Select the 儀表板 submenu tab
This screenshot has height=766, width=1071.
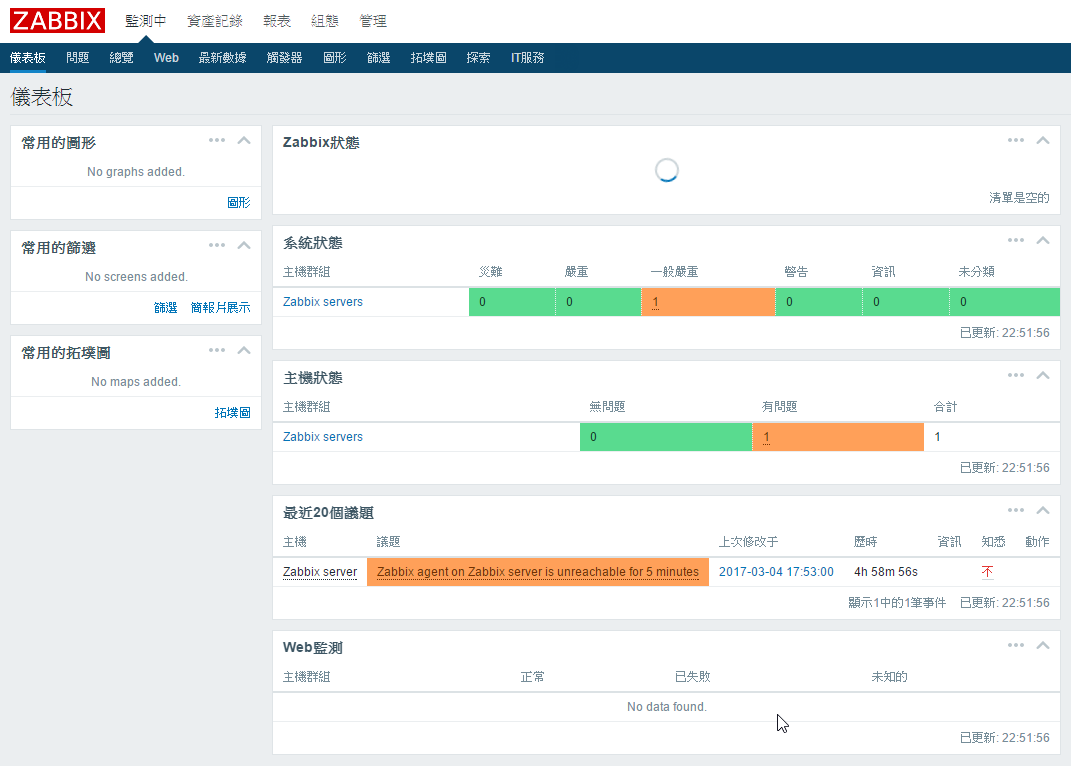point(27,58)
